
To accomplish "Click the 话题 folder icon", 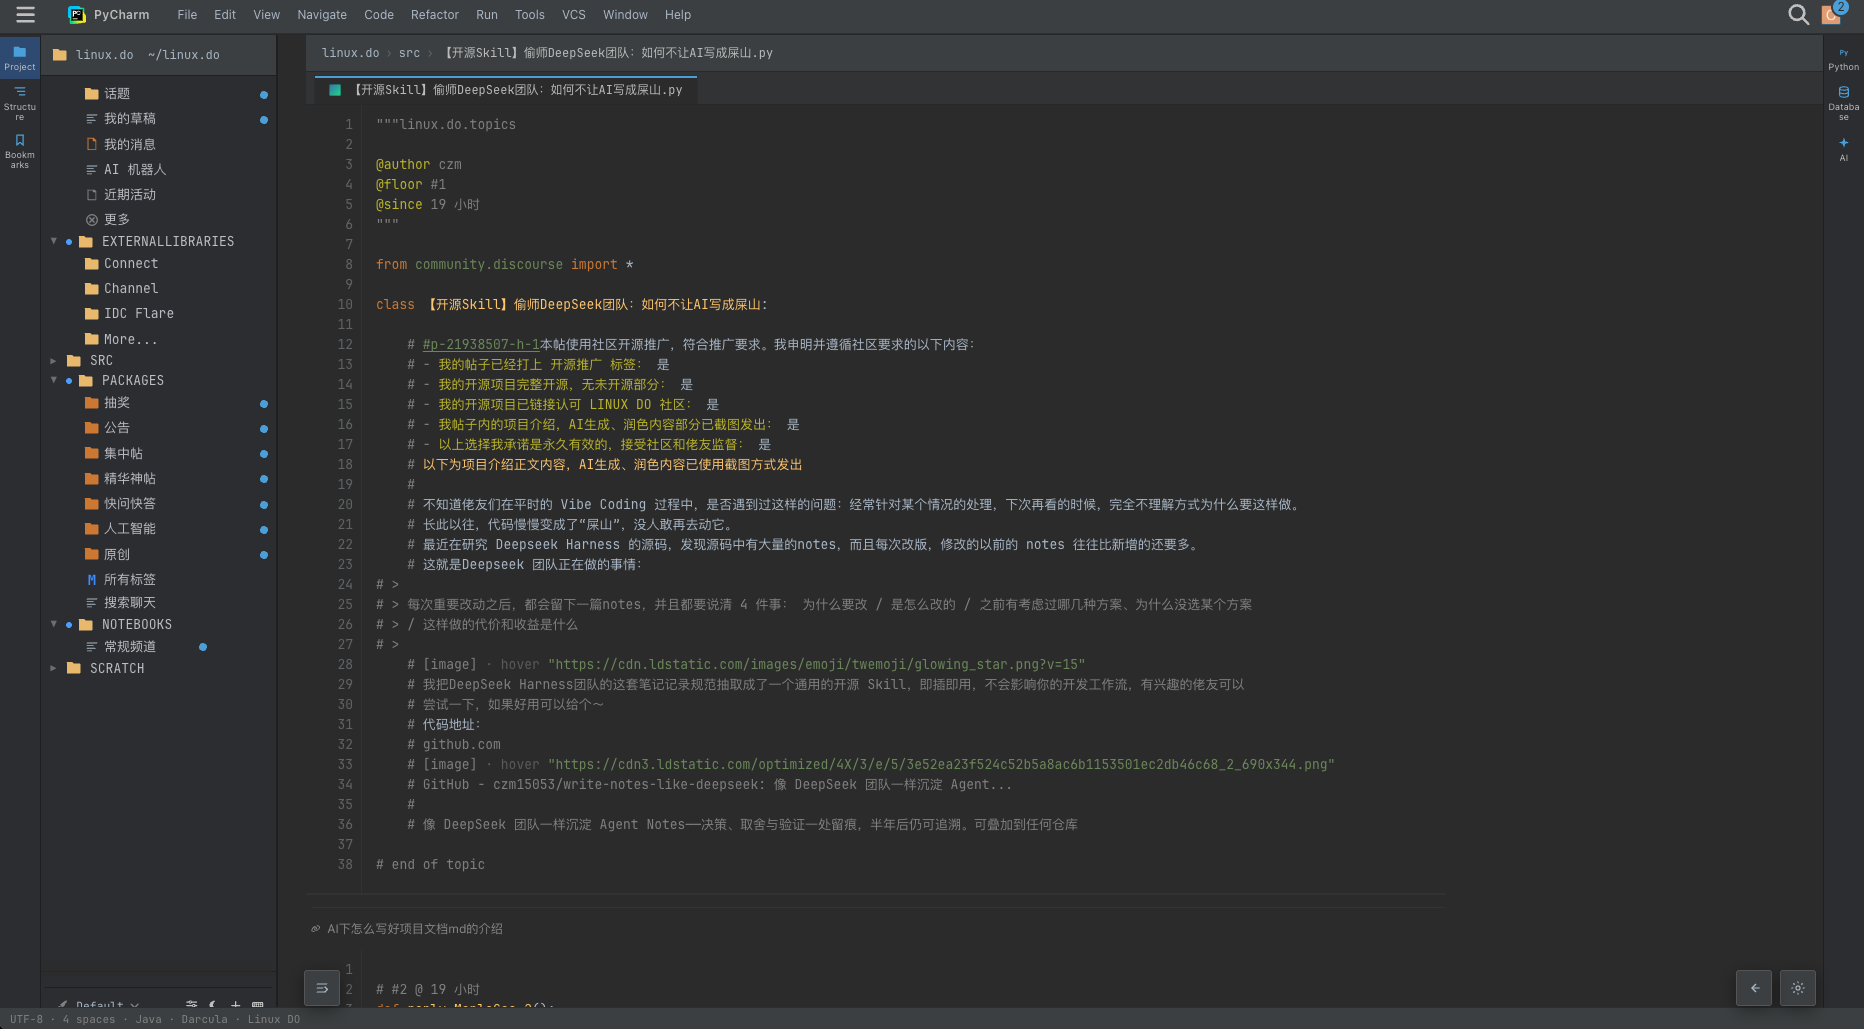I will click(x=92, y=94).
